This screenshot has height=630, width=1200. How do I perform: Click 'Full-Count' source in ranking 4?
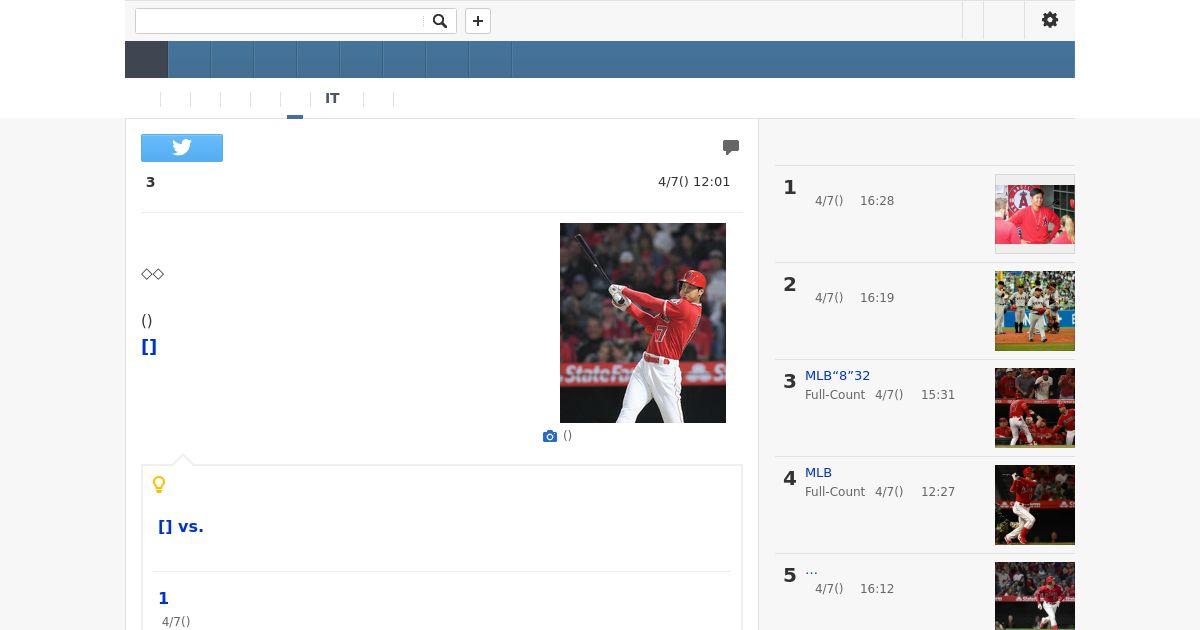(x=835, y=492)
